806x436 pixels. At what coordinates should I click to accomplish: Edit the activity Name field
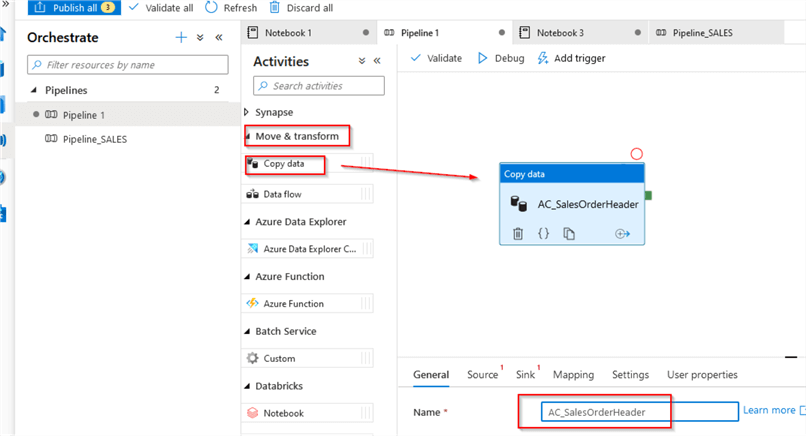pyautogui.click(x=639, y=412)
